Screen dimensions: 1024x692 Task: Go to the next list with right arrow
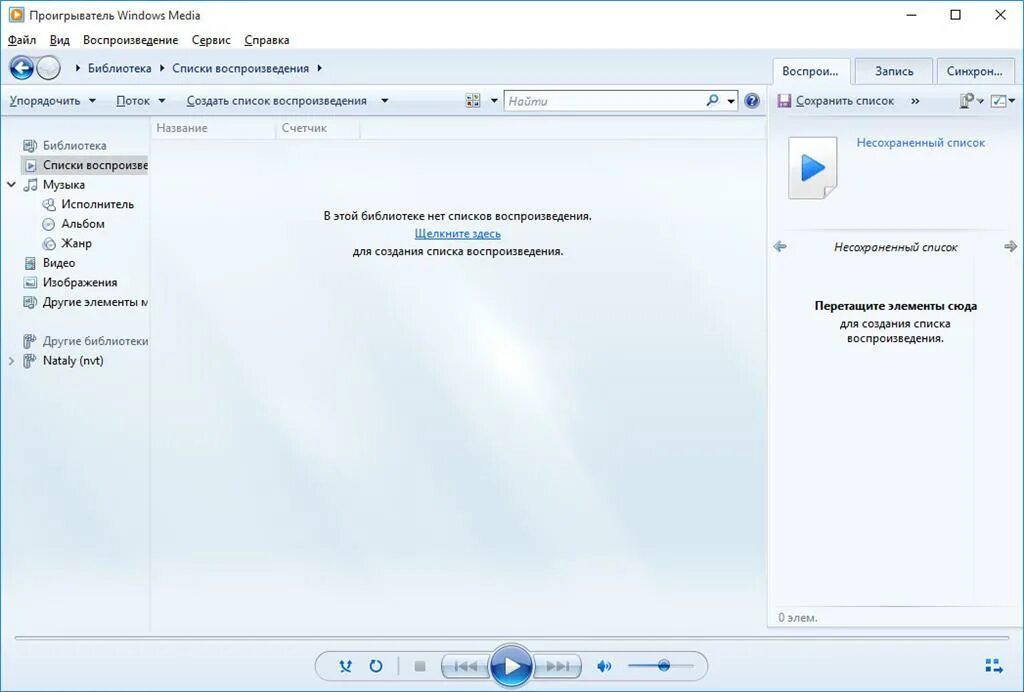1010,246
